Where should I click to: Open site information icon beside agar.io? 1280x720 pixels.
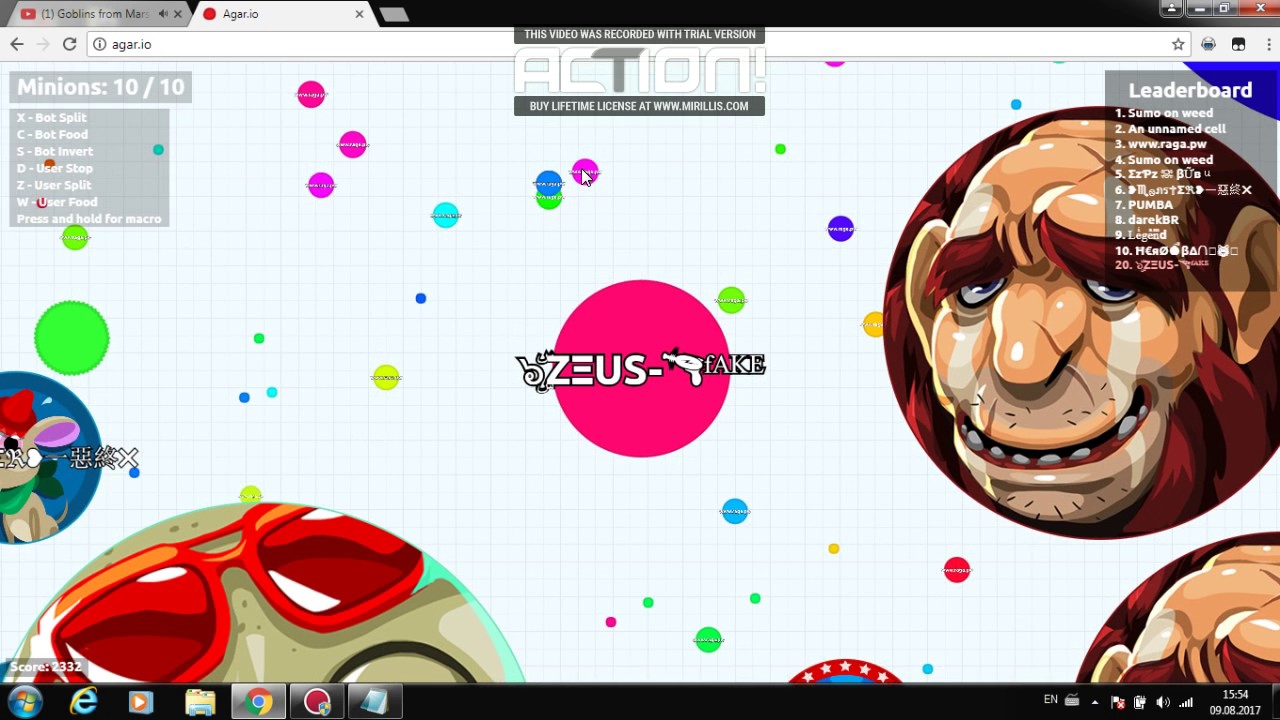99,44
